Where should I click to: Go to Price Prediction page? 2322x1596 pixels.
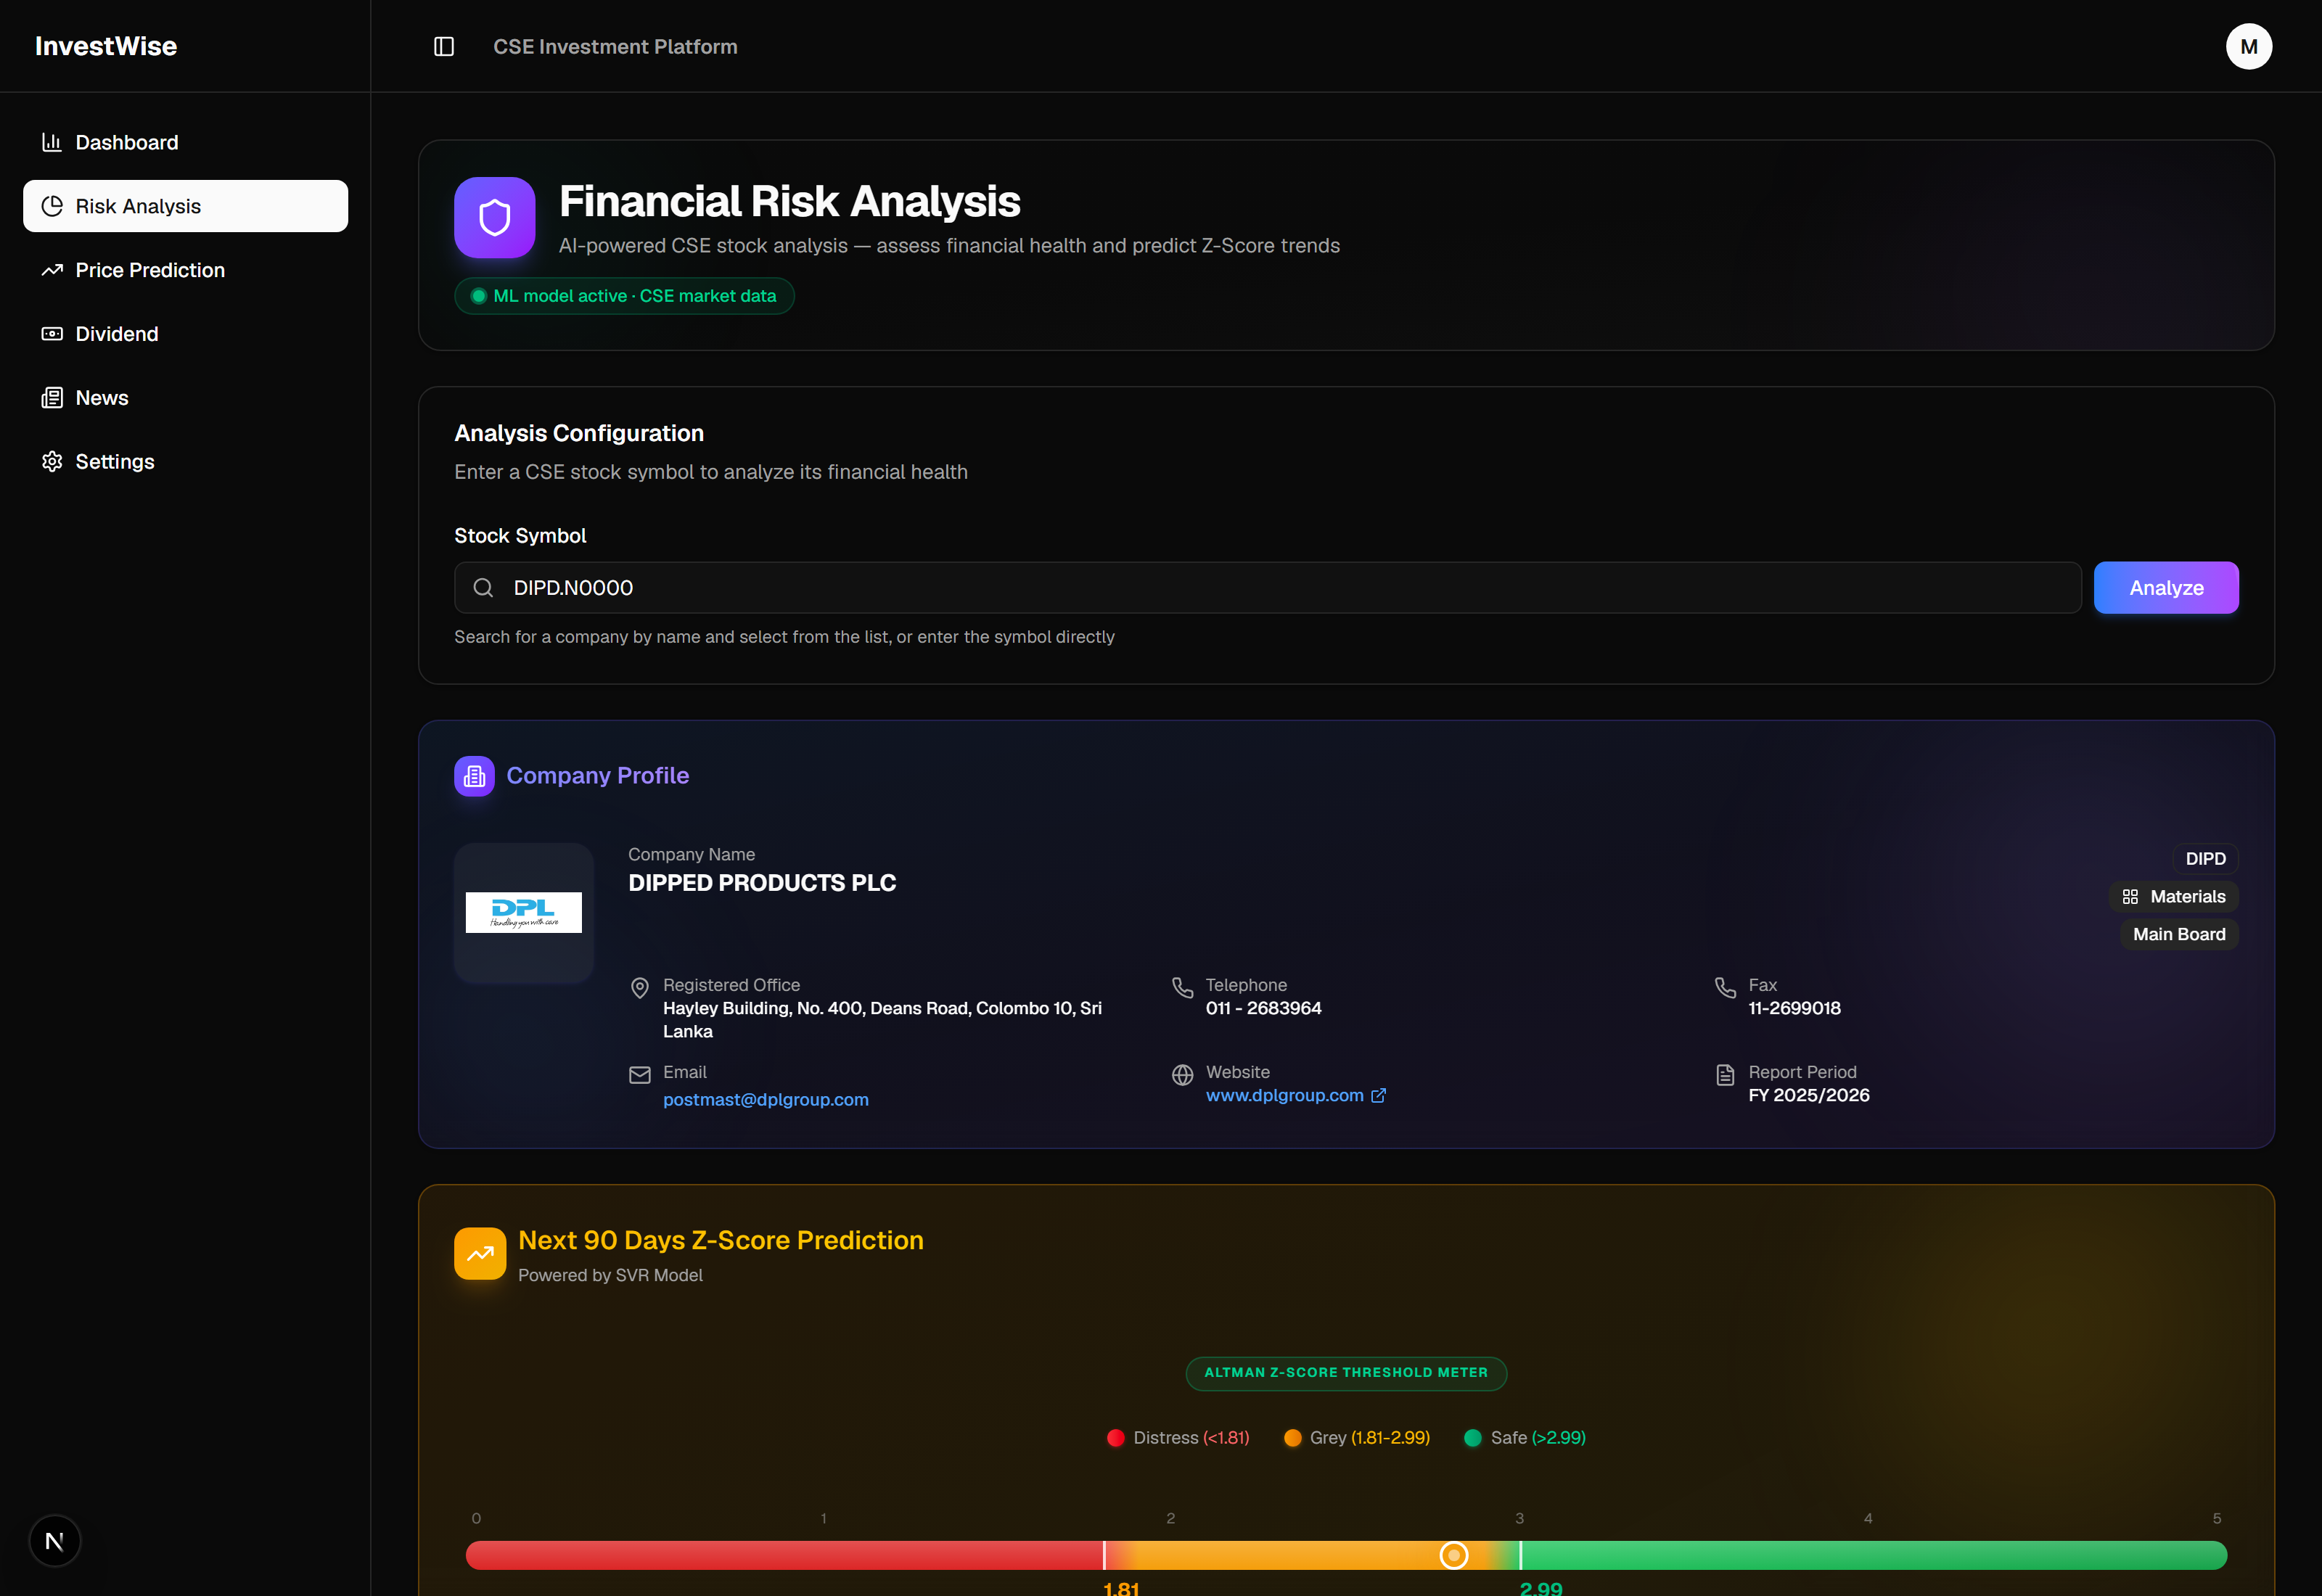(x=185, y=270)
